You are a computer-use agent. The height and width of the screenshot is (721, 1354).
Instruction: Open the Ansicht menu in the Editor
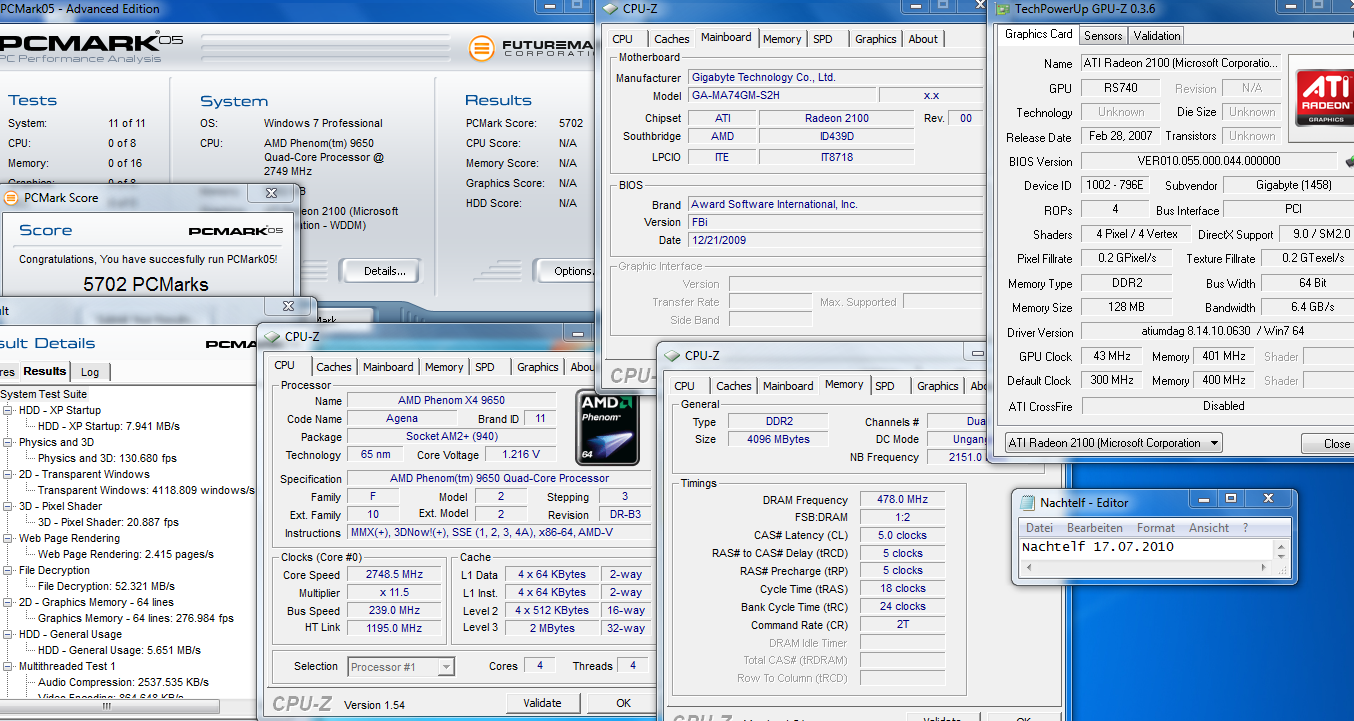pos(1209,528)
